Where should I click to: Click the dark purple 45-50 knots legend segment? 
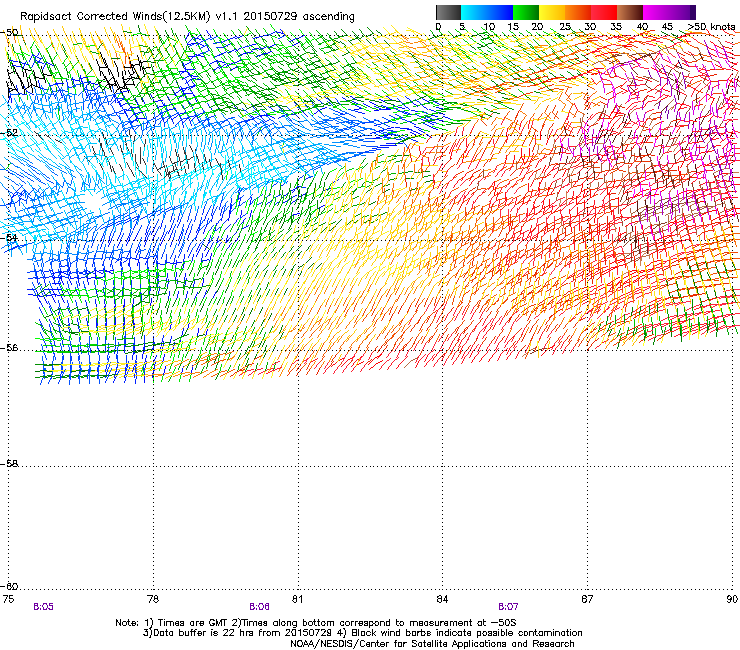pyautogui.click(x=682, y=12)
